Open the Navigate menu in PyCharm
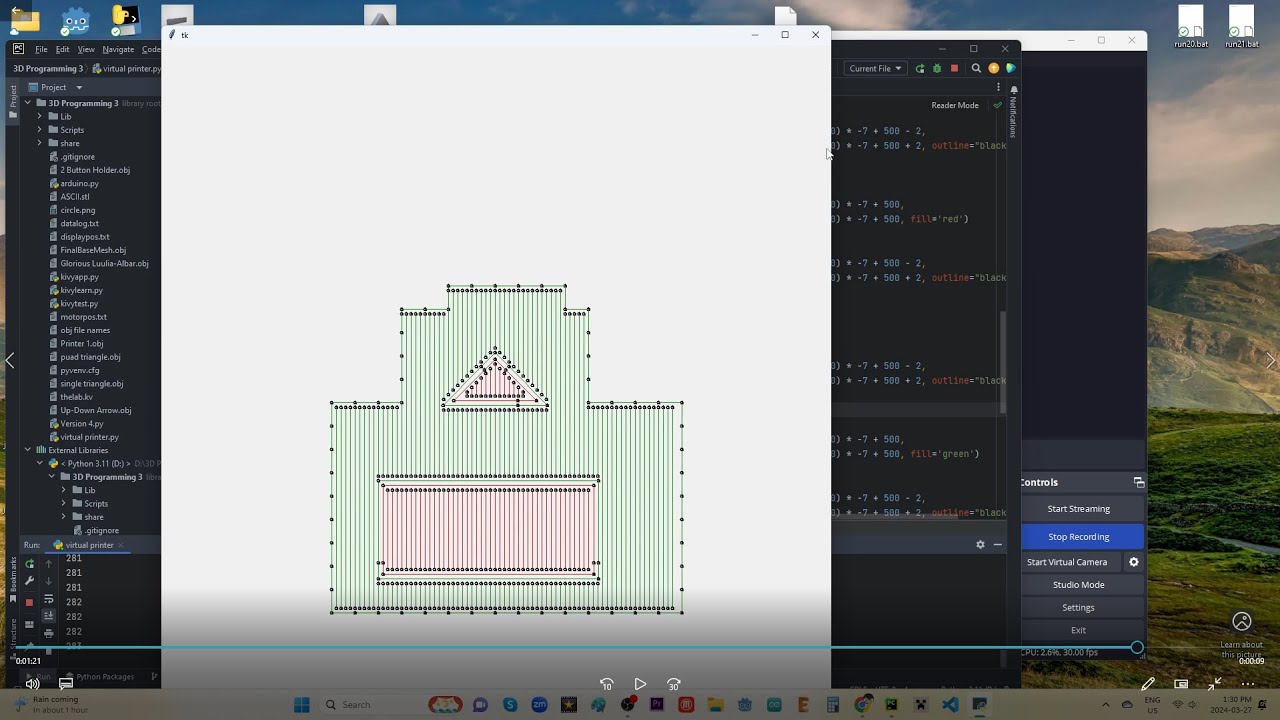The height and width of the screenshot is (720, 1280). (118, 49)
